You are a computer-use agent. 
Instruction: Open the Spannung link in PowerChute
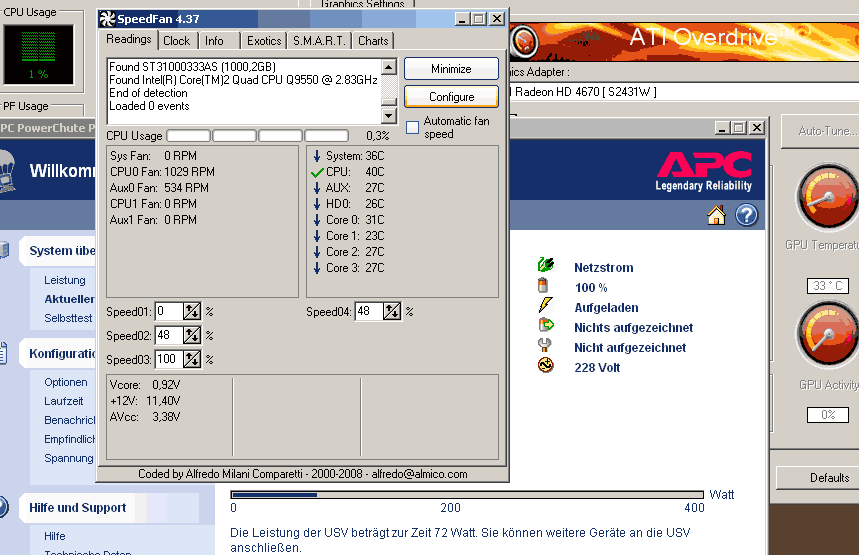click(x=68, y=458)
